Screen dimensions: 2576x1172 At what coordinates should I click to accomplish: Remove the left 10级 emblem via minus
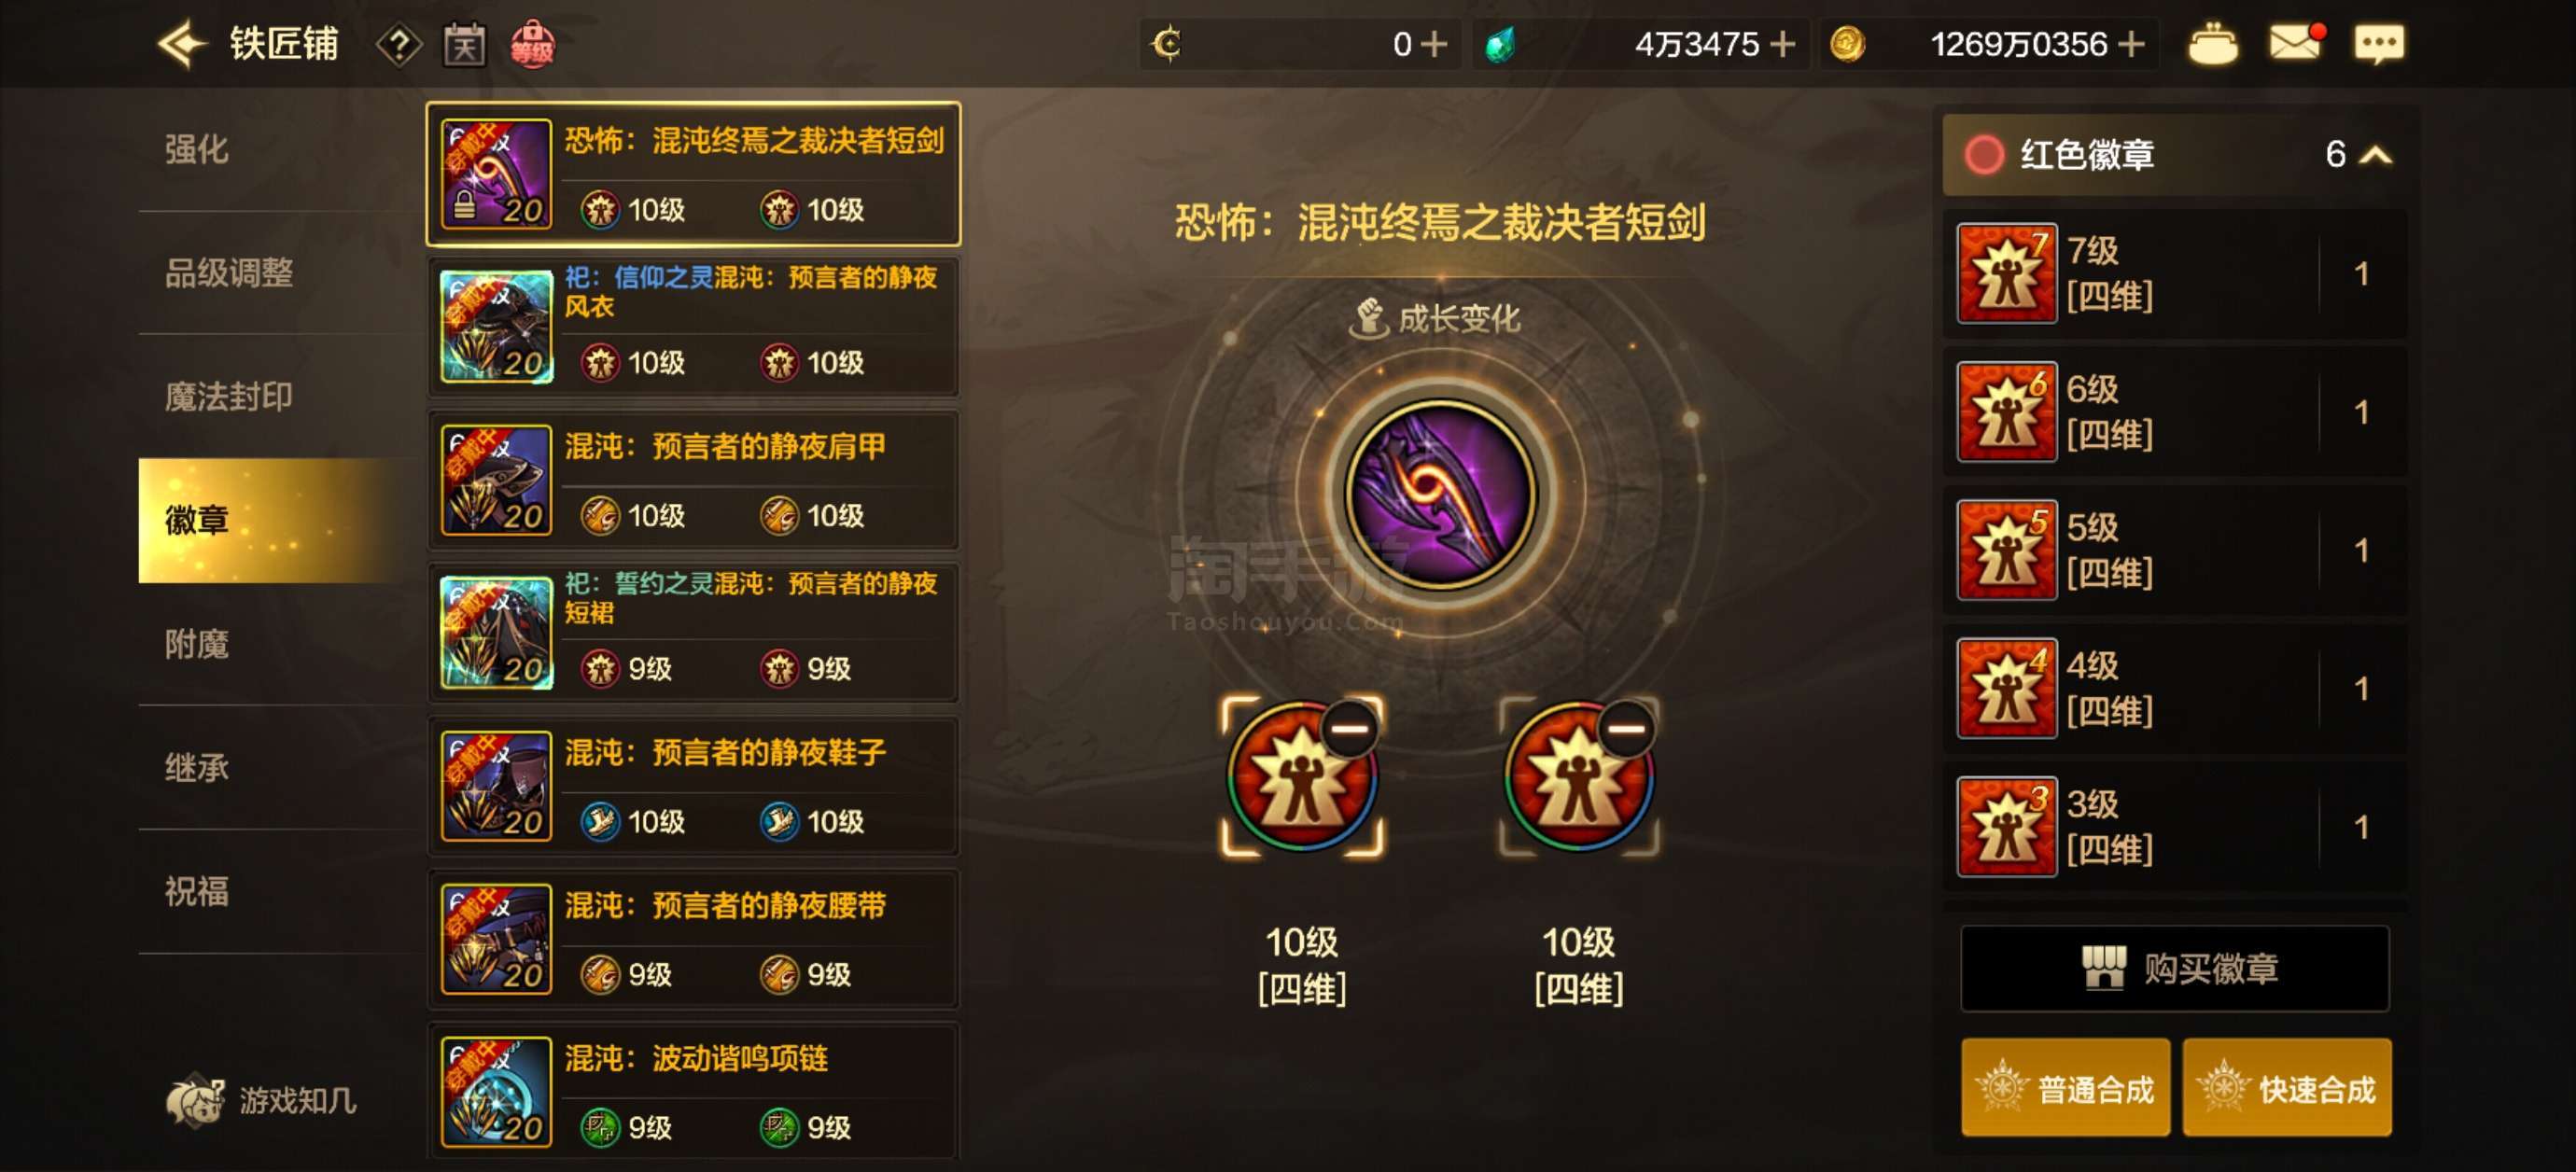click(1349, 728)
